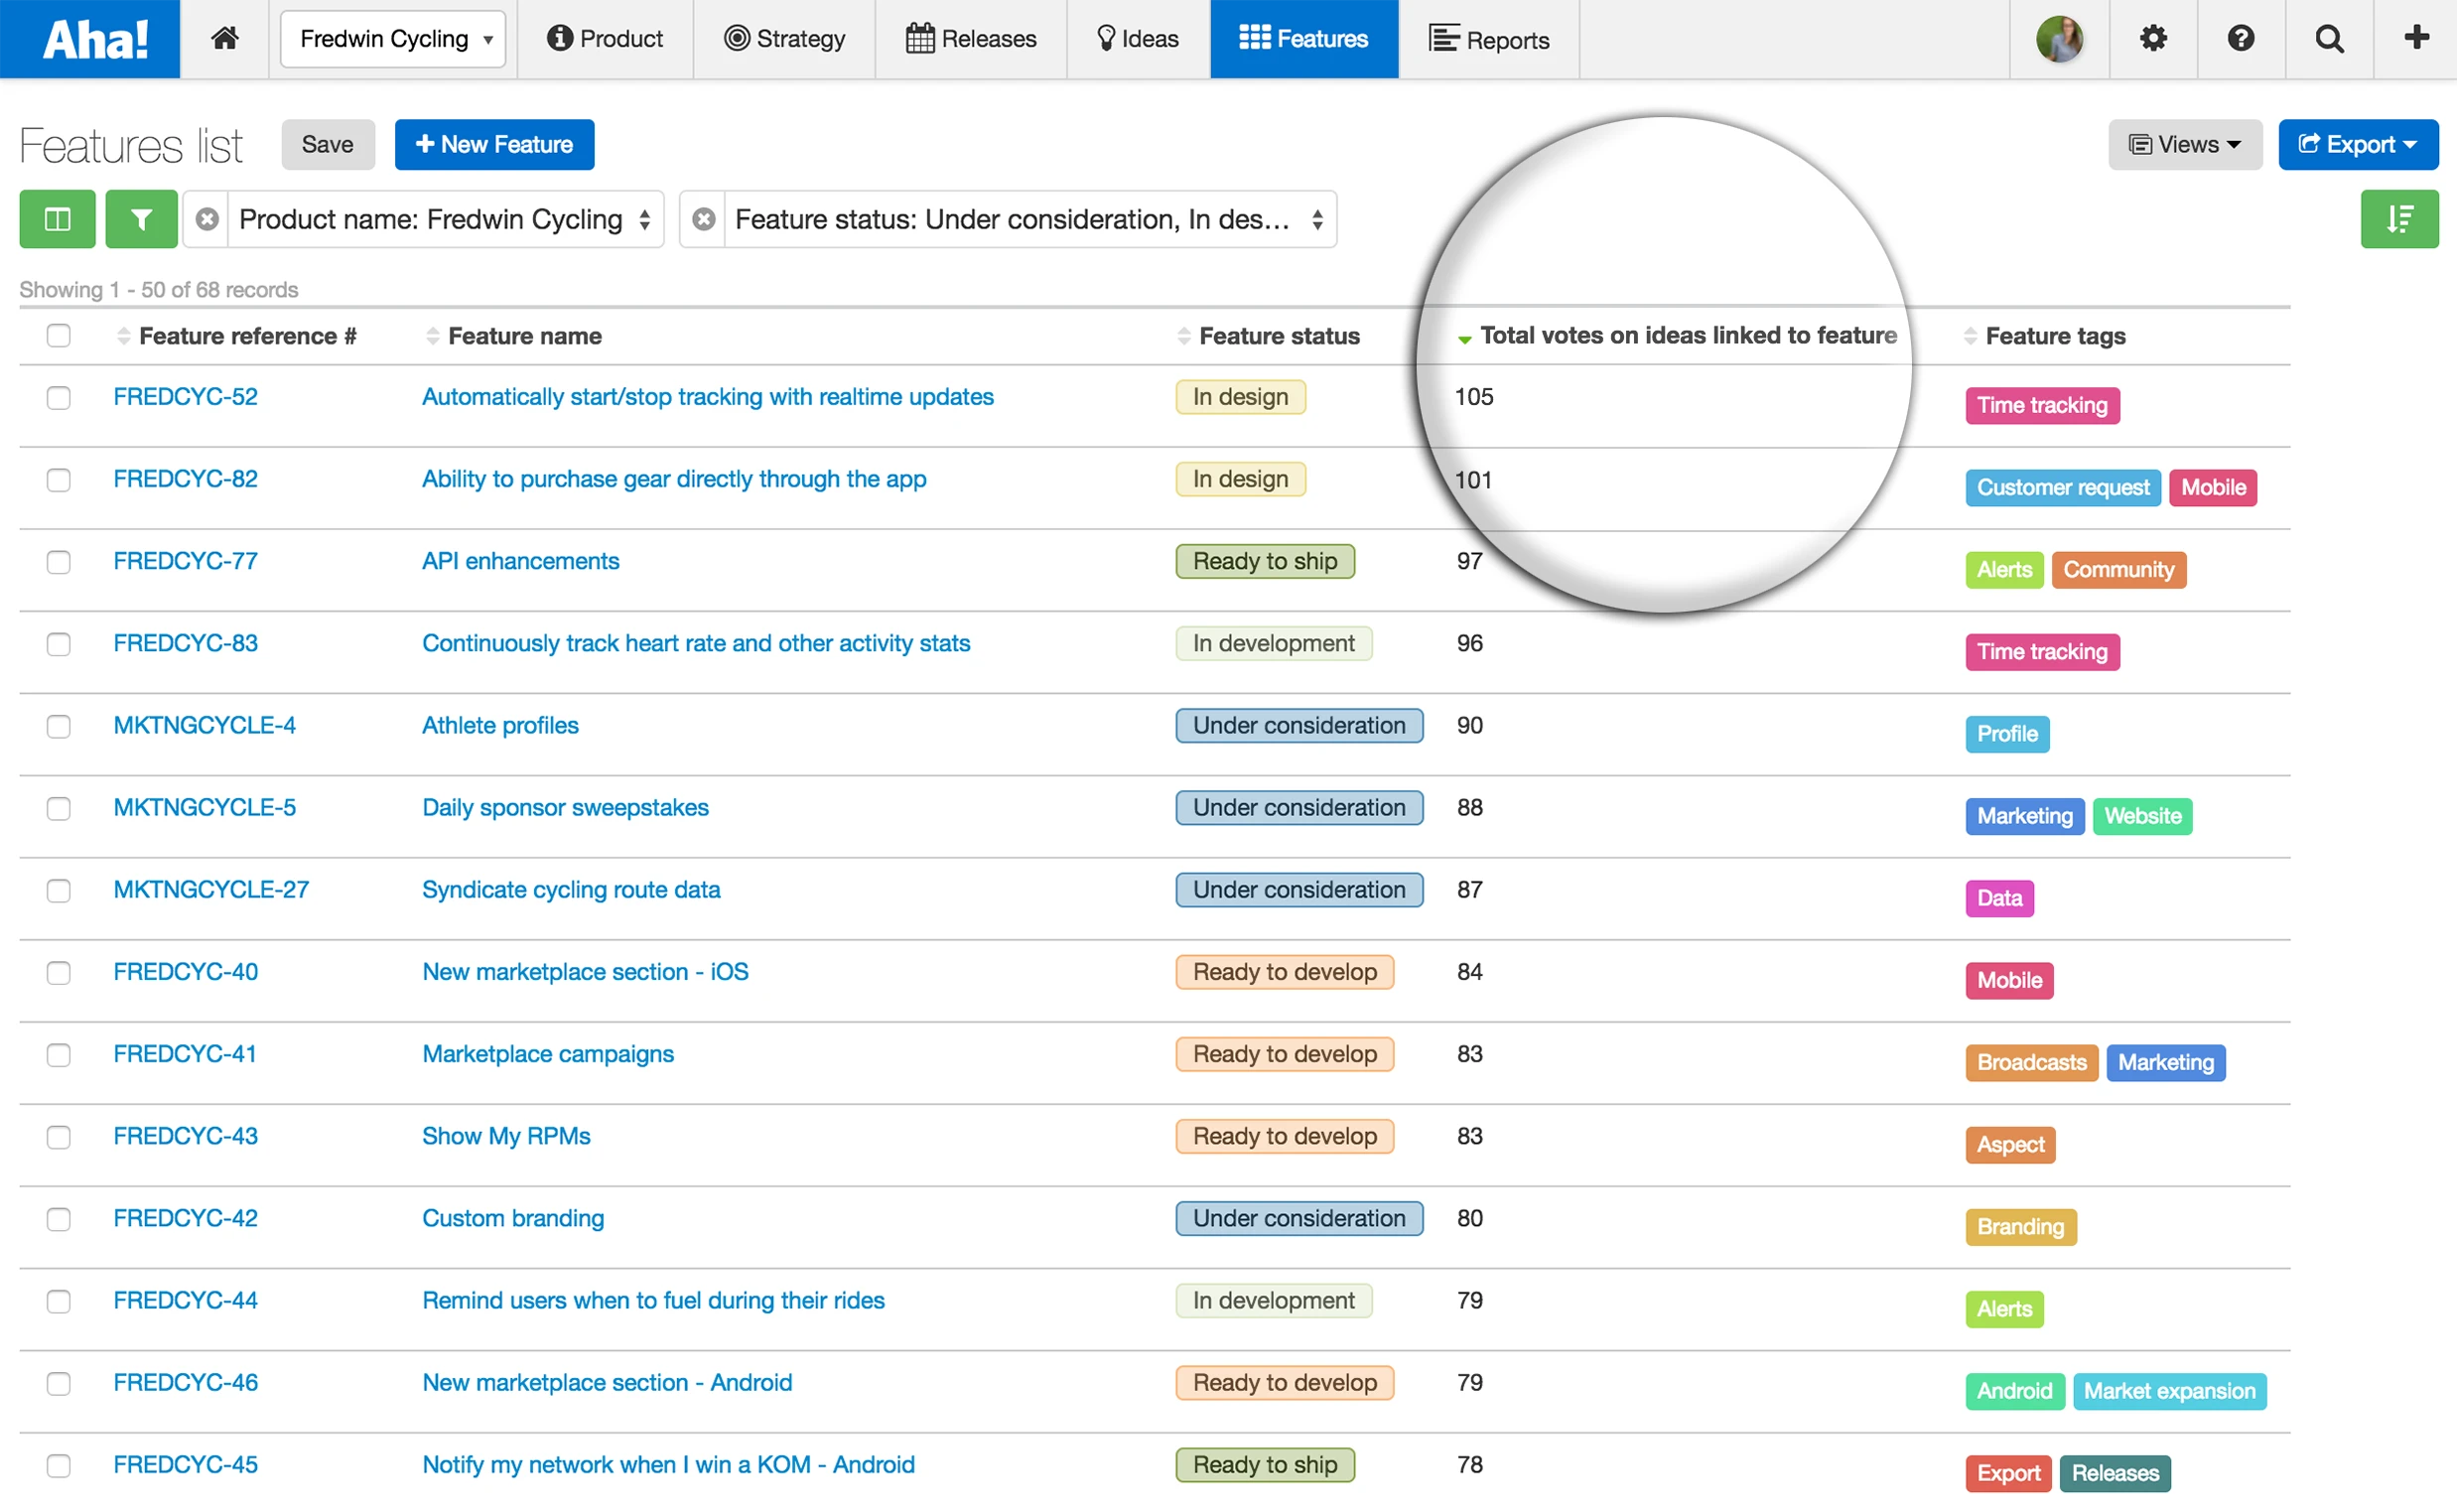Toggle the green columns layout icon
The image size is (2457, 1512).
click(x=57, y=219)
